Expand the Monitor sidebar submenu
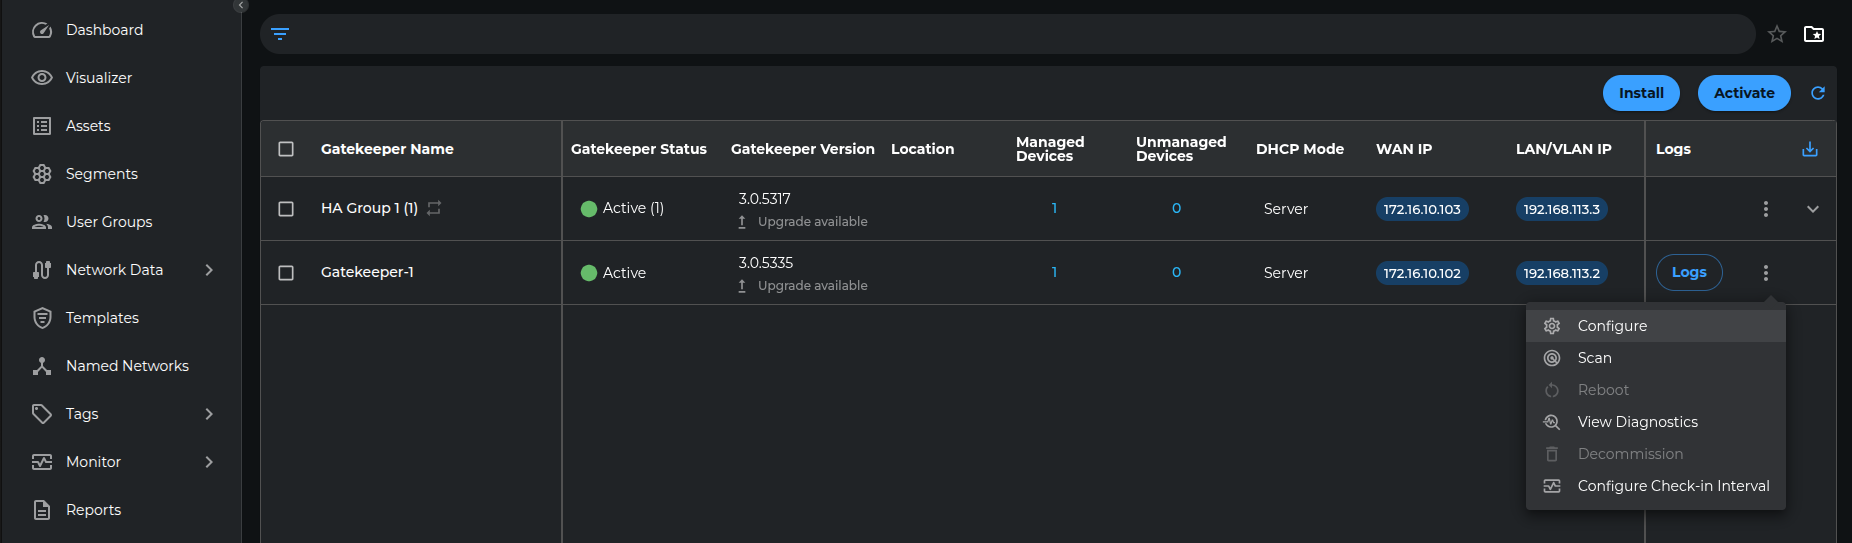The height and width of the screenshot is (543, 1852). pyautogui.click(x=209, y=462)
